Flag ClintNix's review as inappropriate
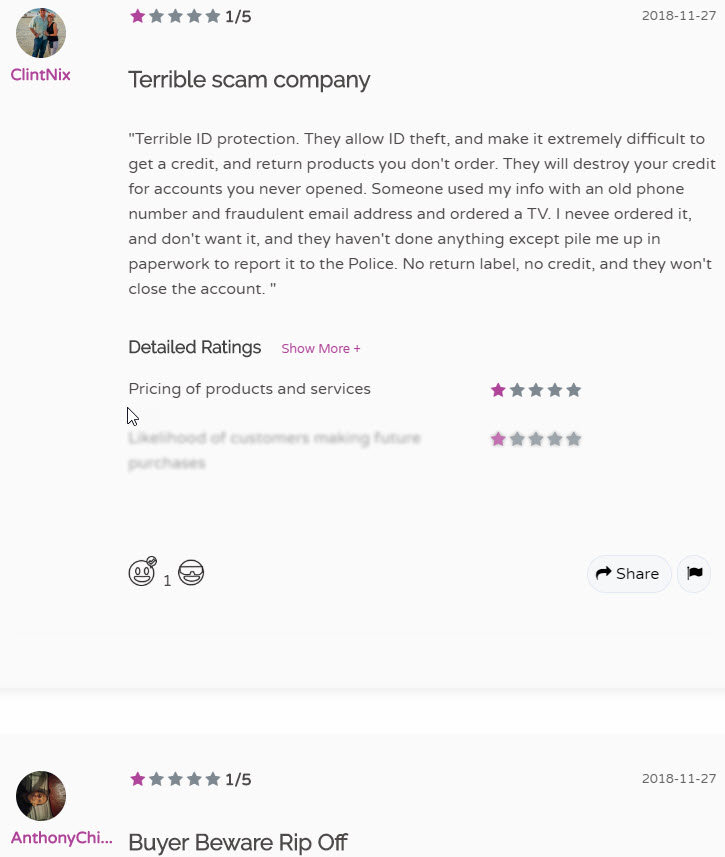Image resolution: width=725 pixels, height=857 pixels. point(694,573)
